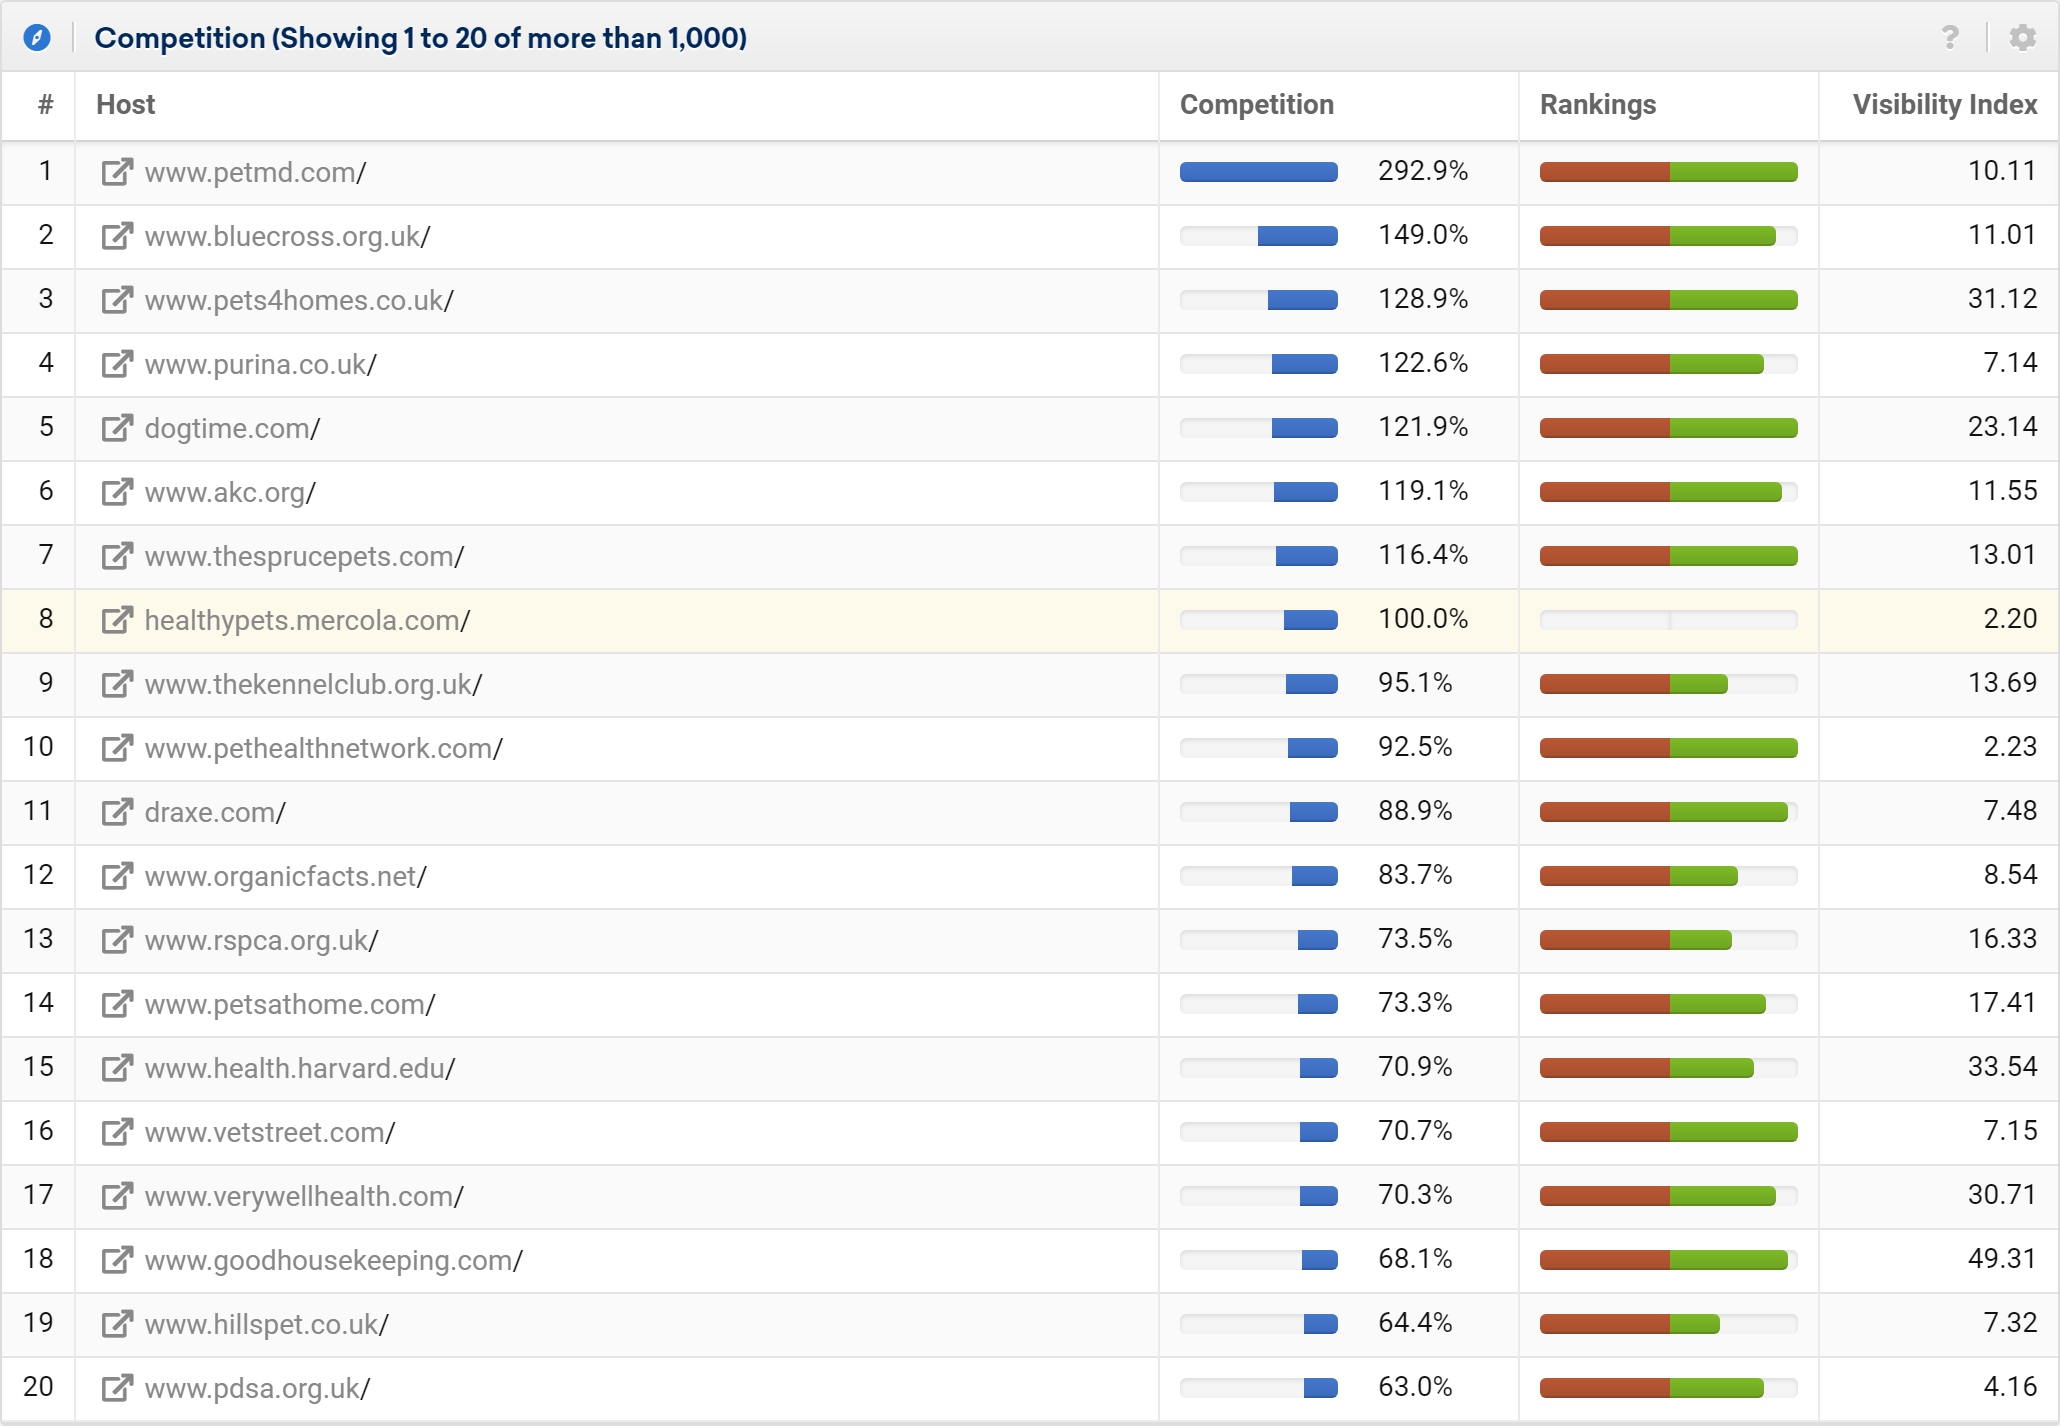Open external link icon for www.bluecross.org.uk

117,236
